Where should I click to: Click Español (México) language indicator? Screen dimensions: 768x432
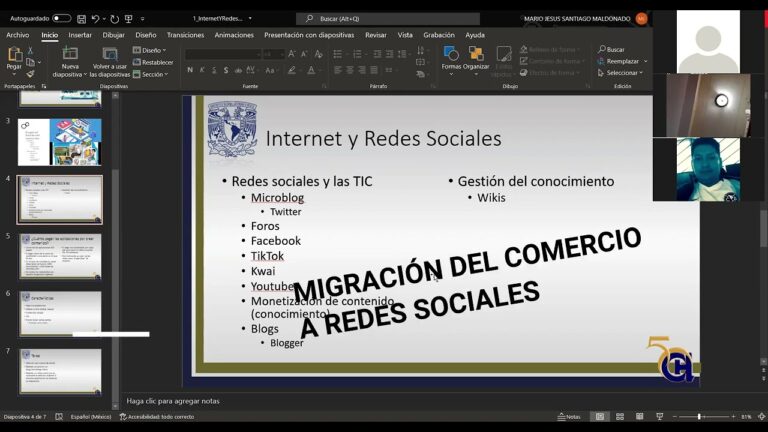point(91,417)
